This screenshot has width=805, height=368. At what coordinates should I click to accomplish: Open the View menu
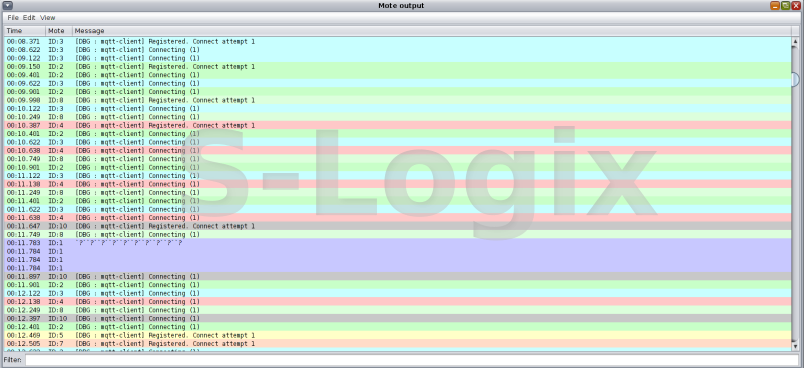(47, 17)
